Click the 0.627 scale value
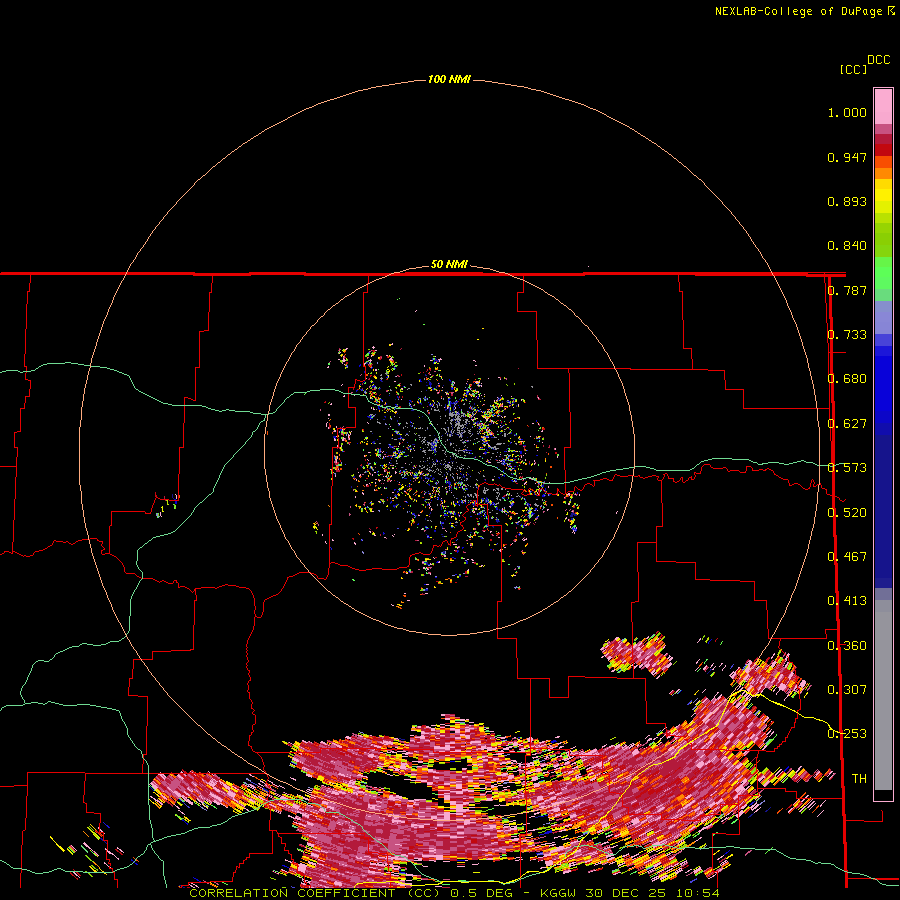Screen dimensions: 900x900 coord(847,424)
